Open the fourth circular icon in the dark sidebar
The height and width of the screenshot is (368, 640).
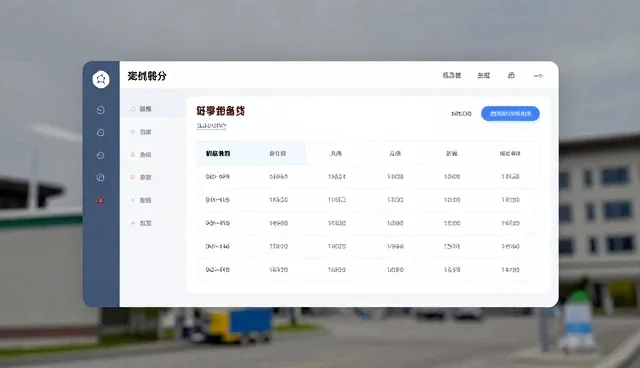coord(100,177)
